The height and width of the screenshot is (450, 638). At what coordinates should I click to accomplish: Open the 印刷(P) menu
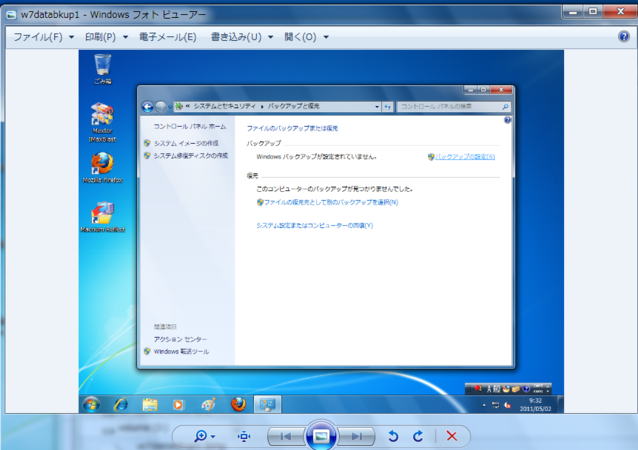tap(100, 37)
